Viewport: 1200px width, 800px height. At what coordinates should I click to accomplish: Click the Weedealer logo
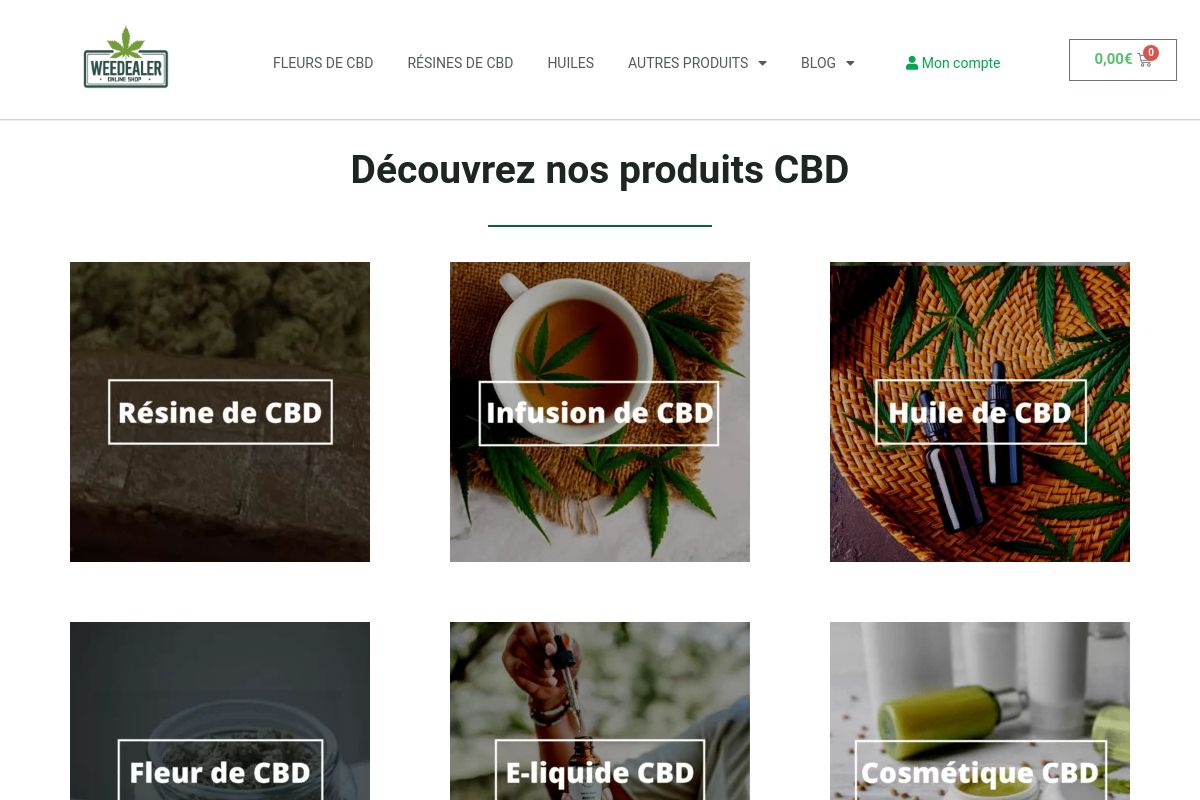[x=126, y=58]
